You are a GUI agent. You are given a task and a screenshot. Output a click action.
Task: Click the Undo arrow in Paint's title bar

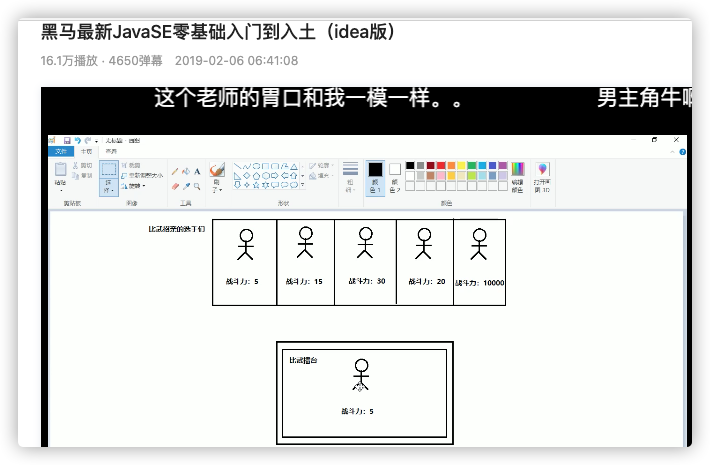tap(78, 140)
